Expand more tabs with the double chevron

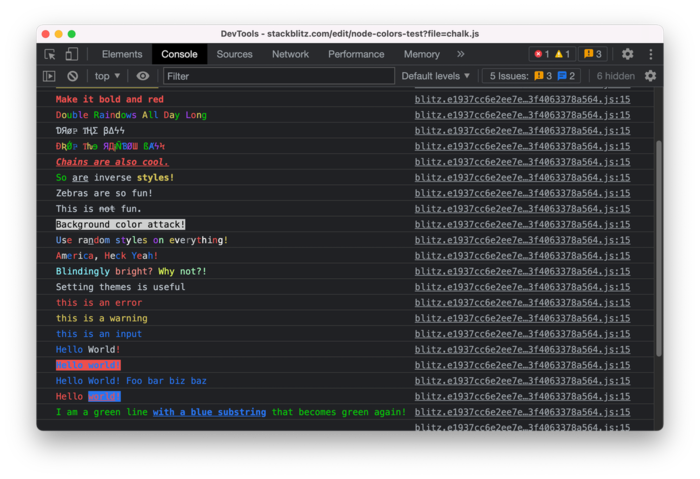(x=460, y=54)
